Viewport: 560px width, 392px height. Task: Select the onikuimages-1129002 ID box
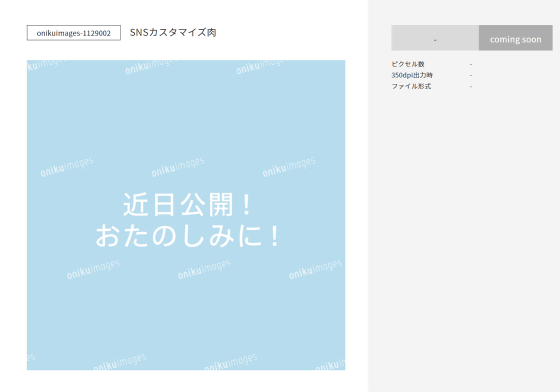[x=74, y=33]
